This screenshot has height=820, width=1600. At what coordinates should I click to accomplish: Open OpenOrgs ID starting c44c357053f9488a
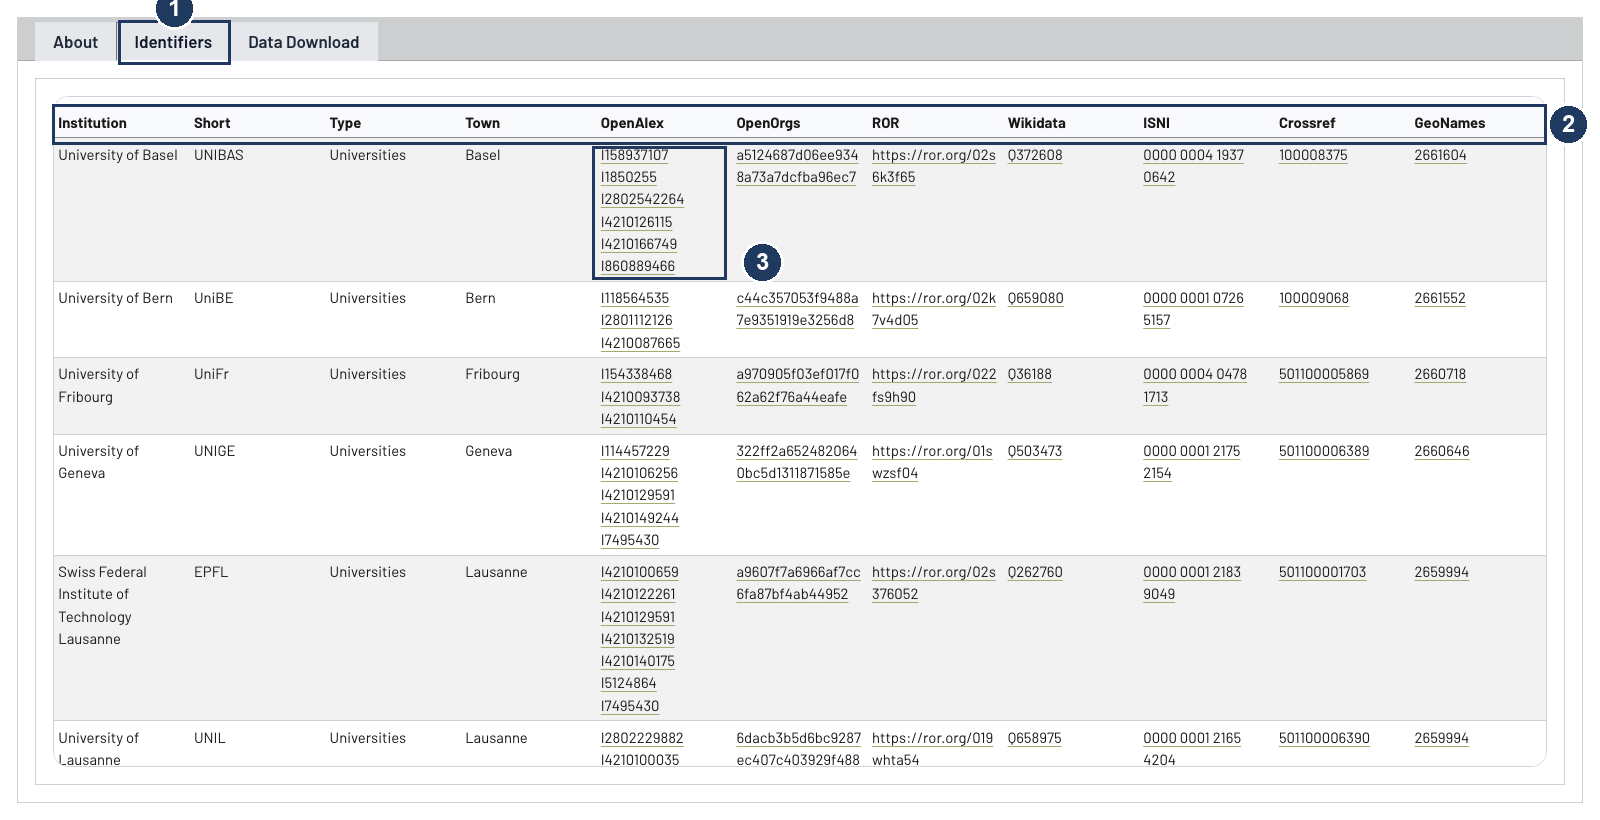[797, 309]
